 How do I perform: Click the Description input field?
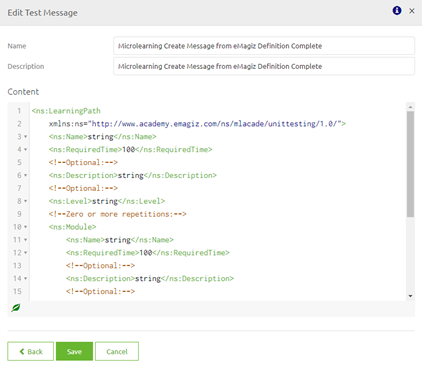pyautogui.click(x=264, y=66)
